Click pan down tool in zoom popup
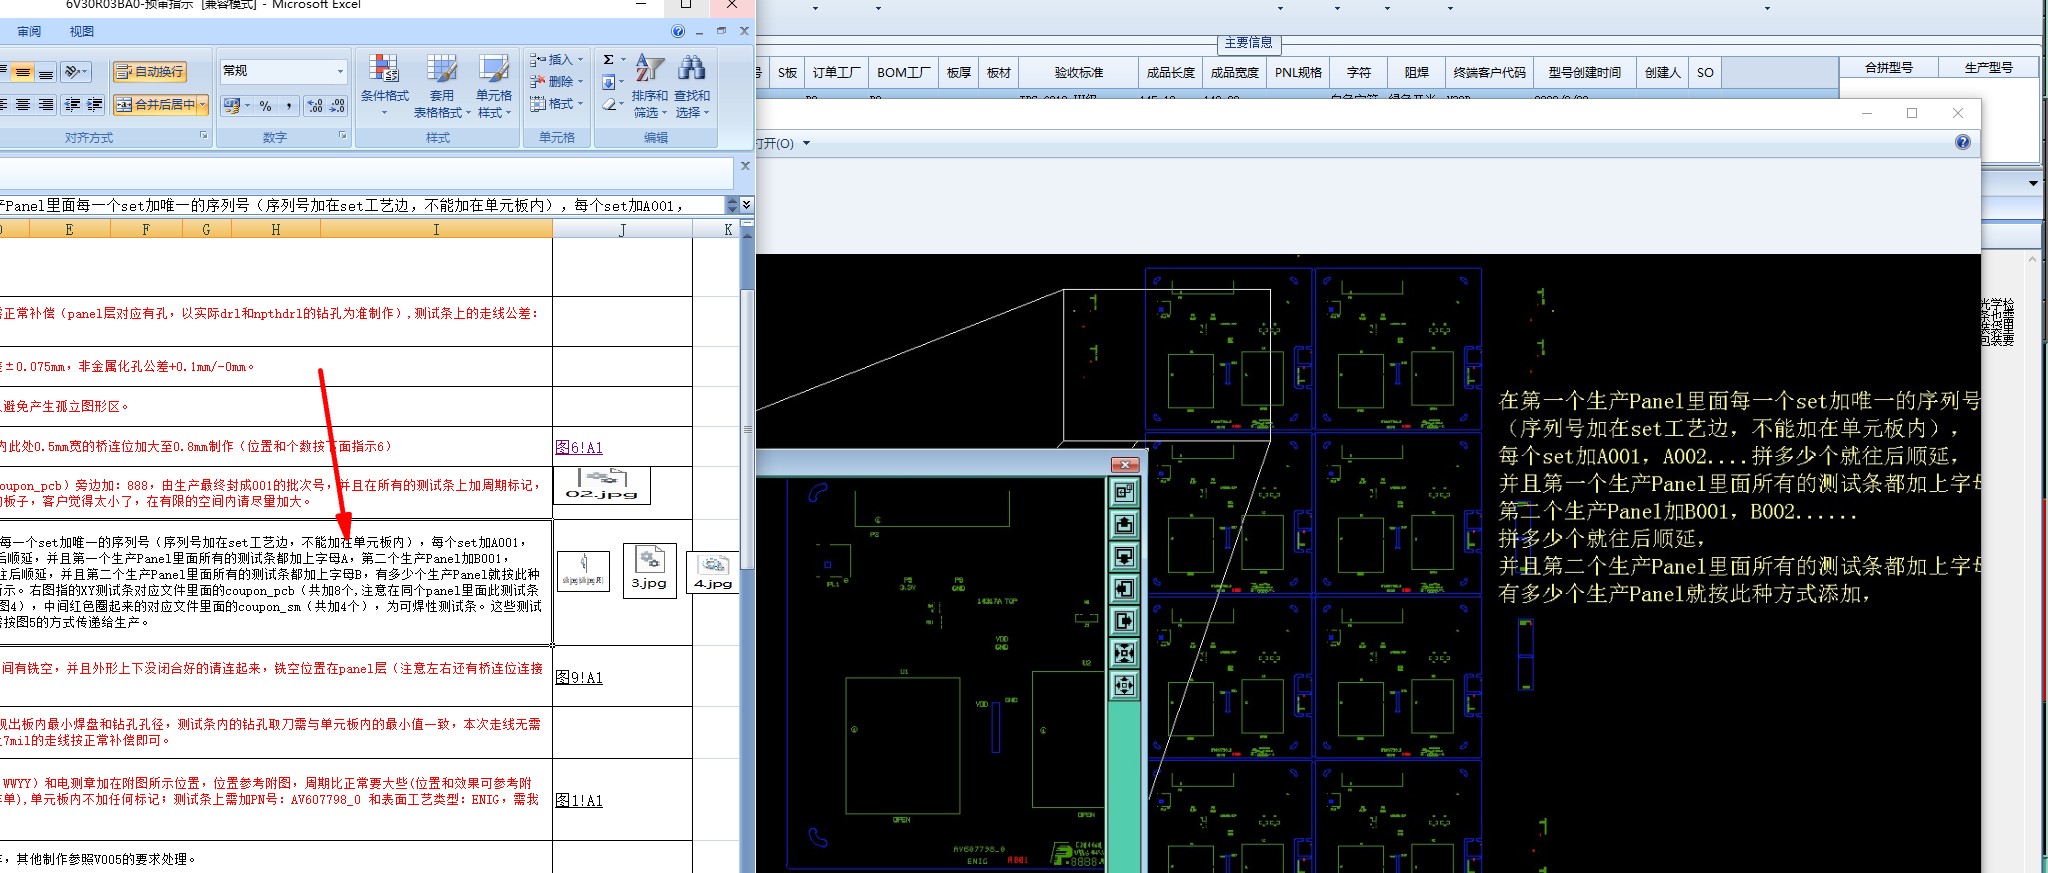The height and width of the screenshot is (873, 2048). [1124, 556]
